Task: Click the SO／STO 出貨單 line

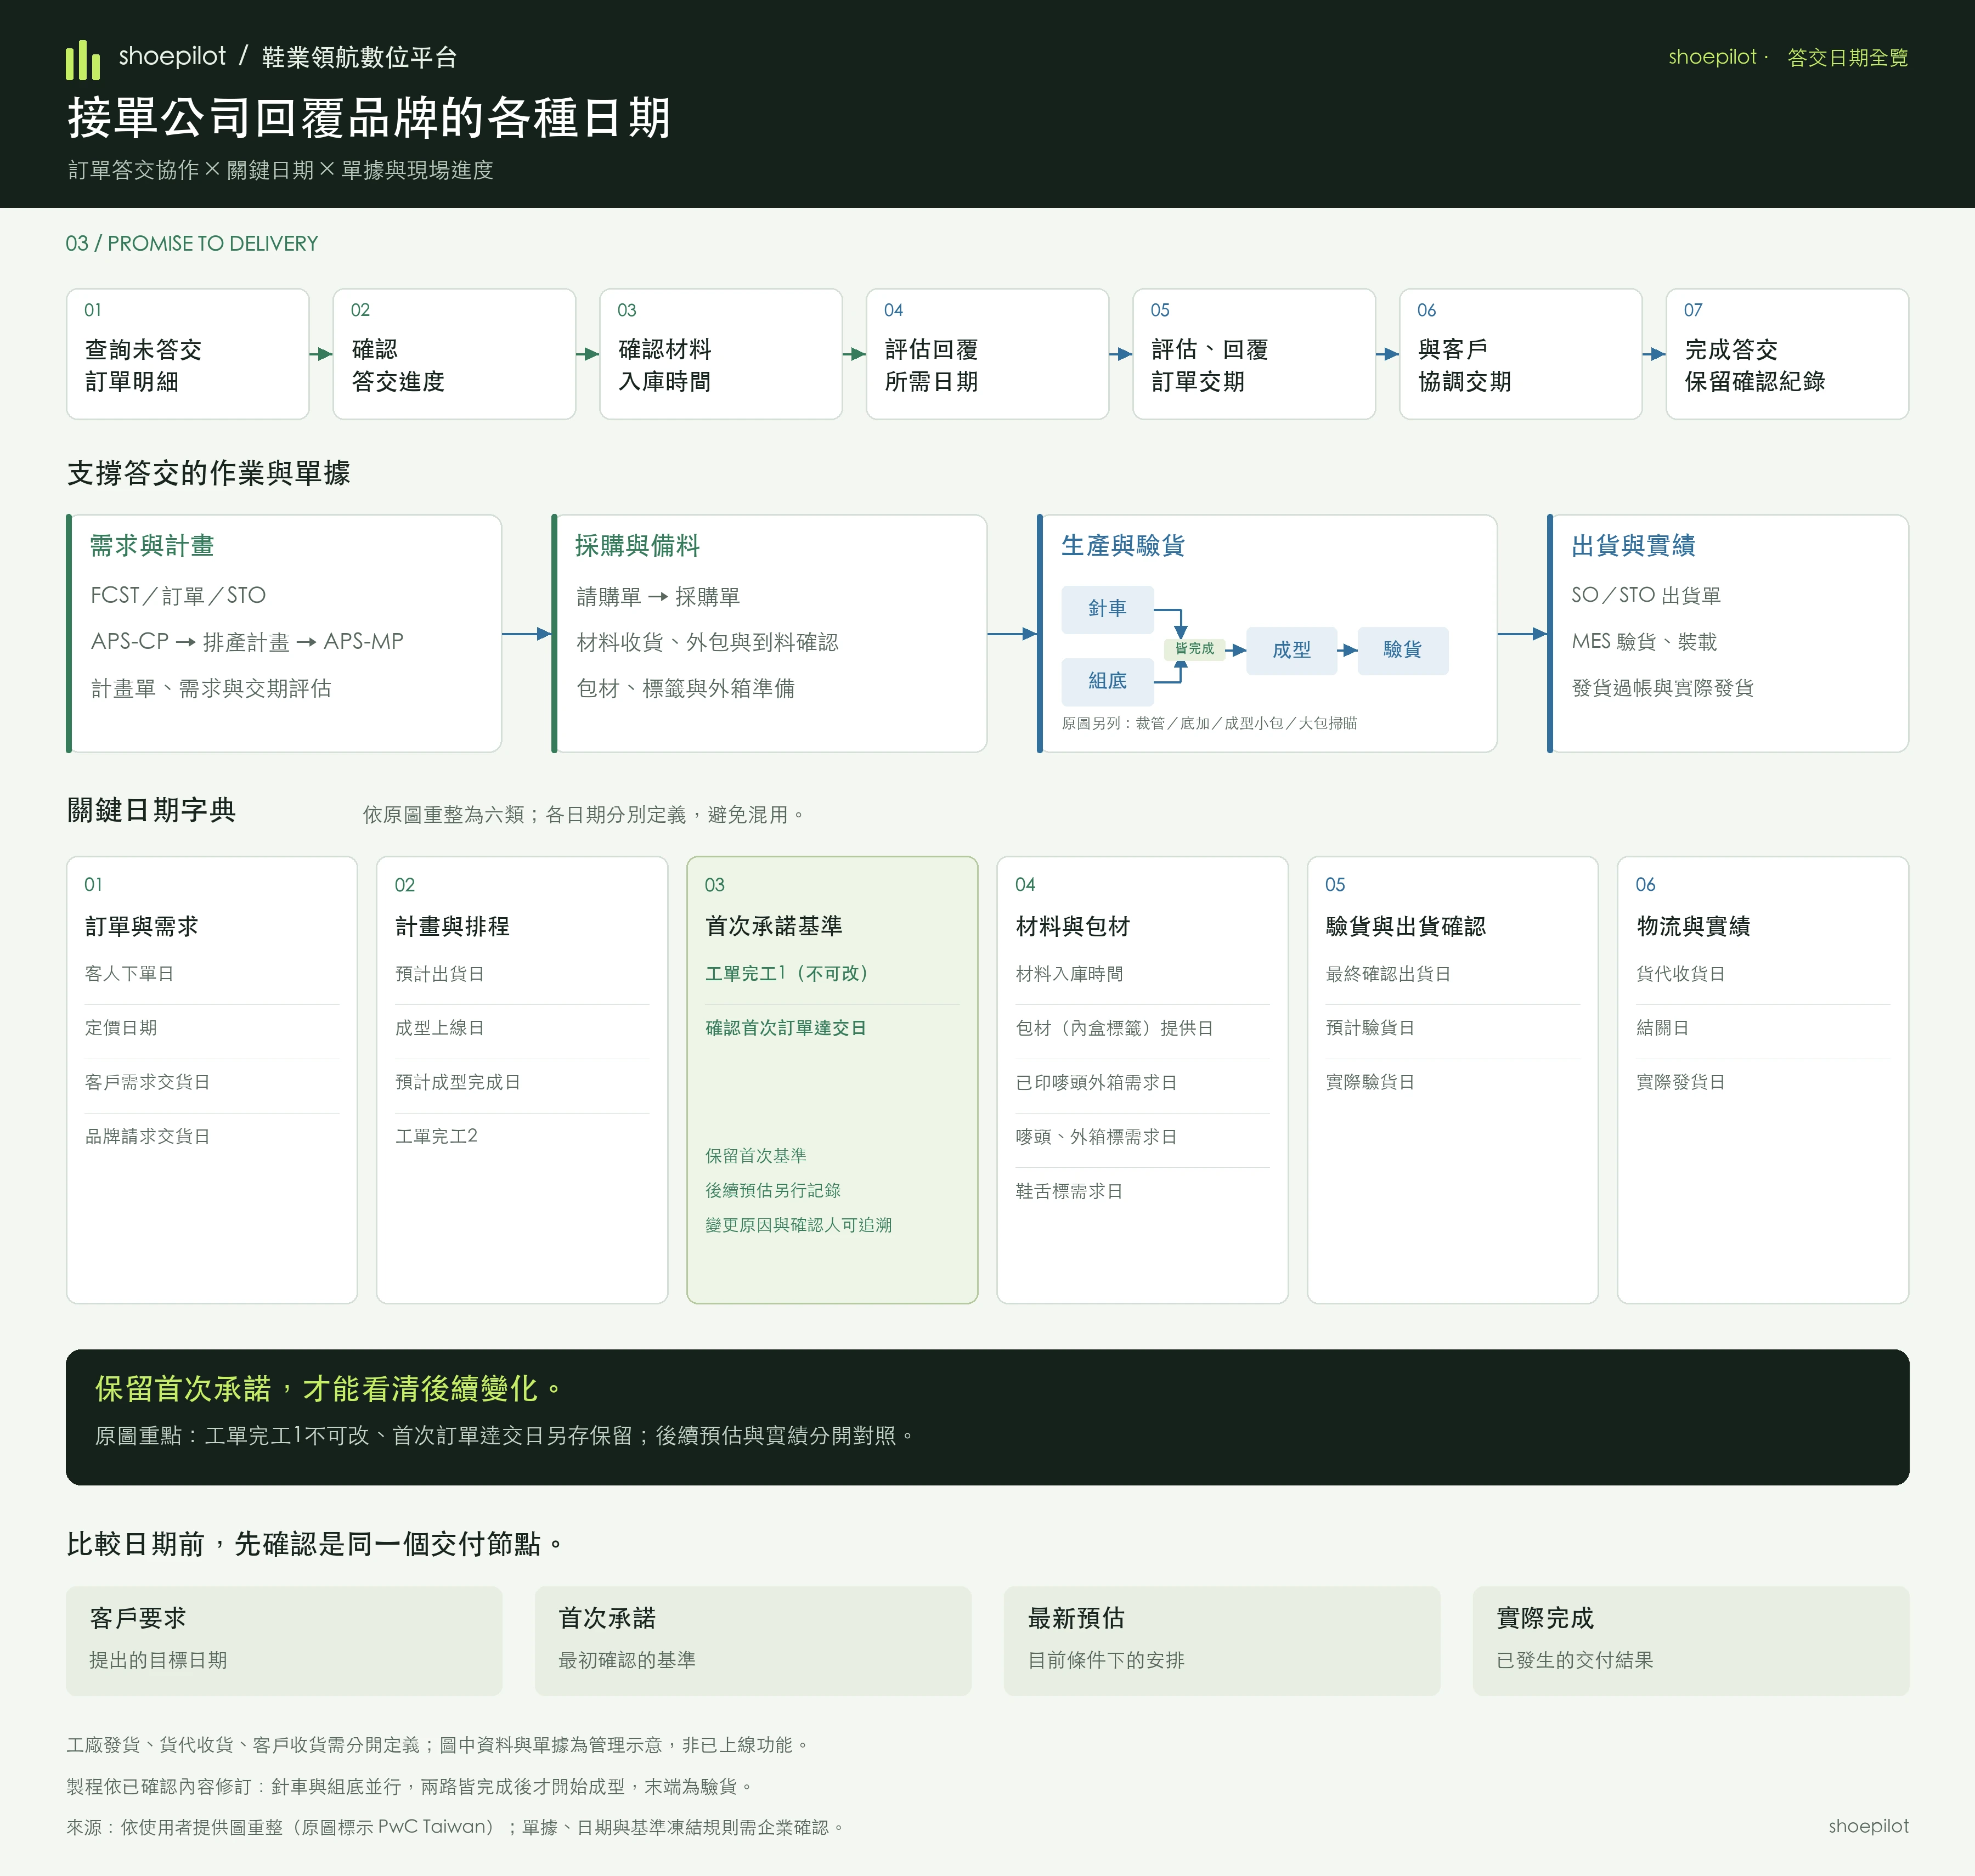Action: 1646,596
